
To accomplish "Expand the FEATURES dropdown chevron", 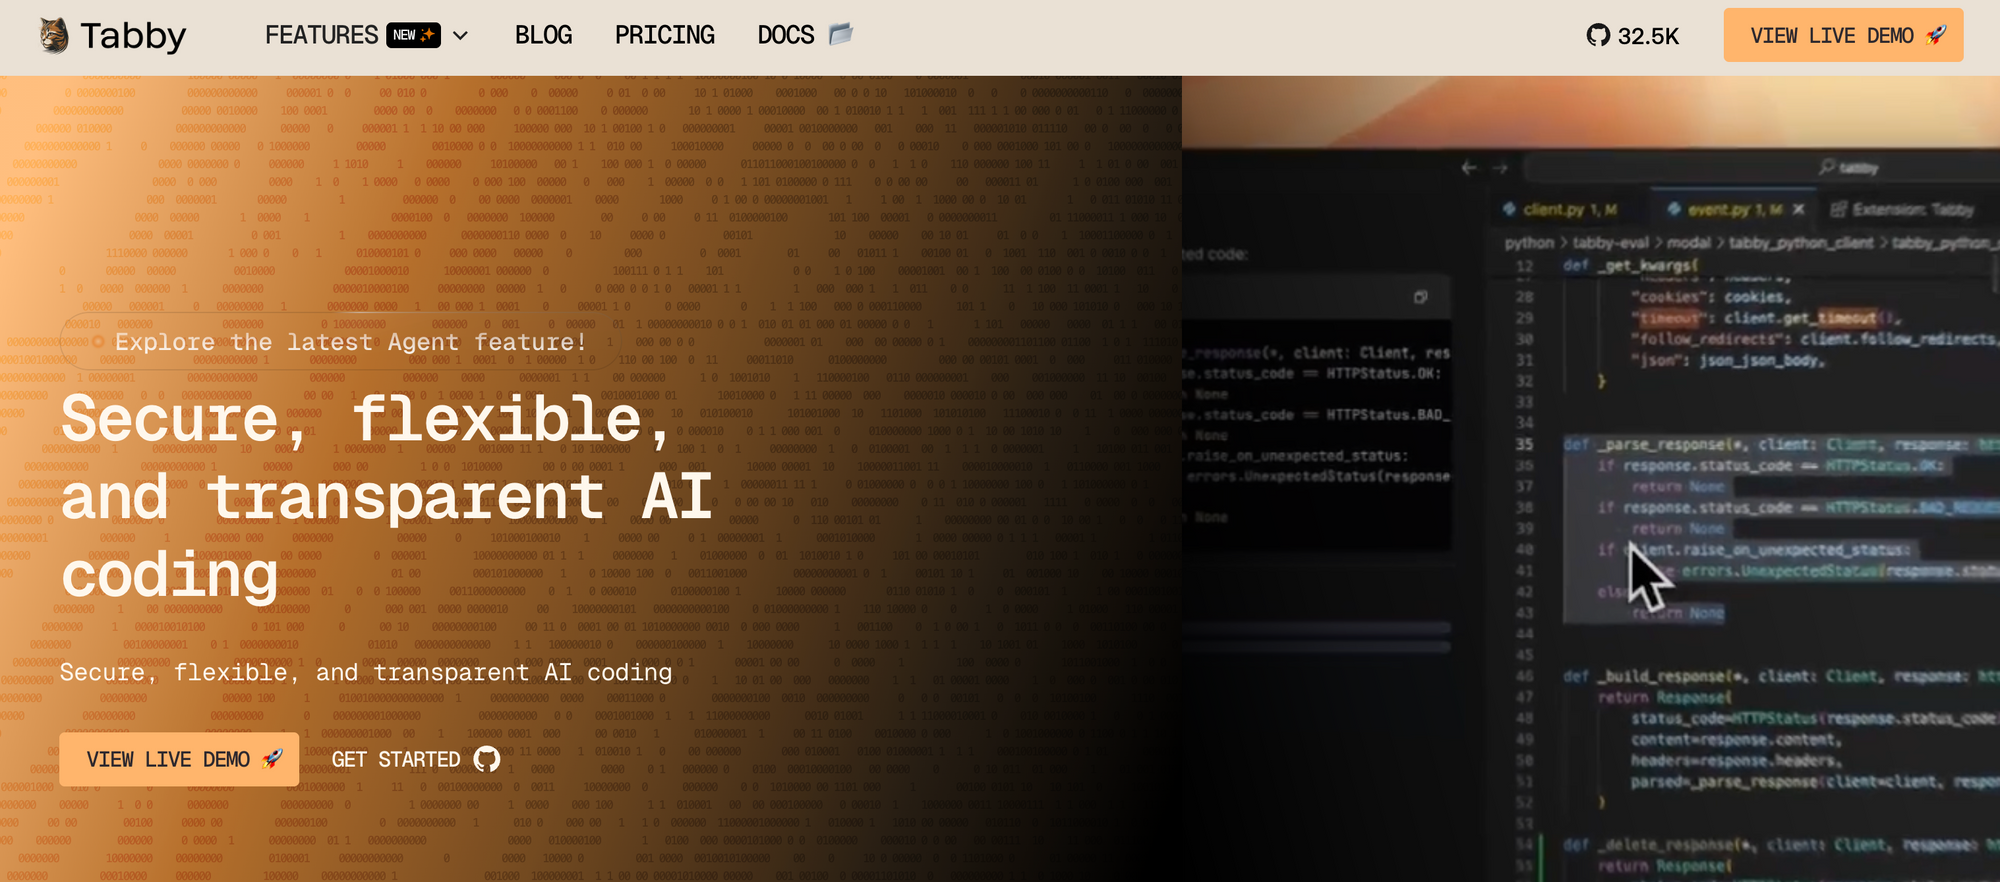I will 461,36.
